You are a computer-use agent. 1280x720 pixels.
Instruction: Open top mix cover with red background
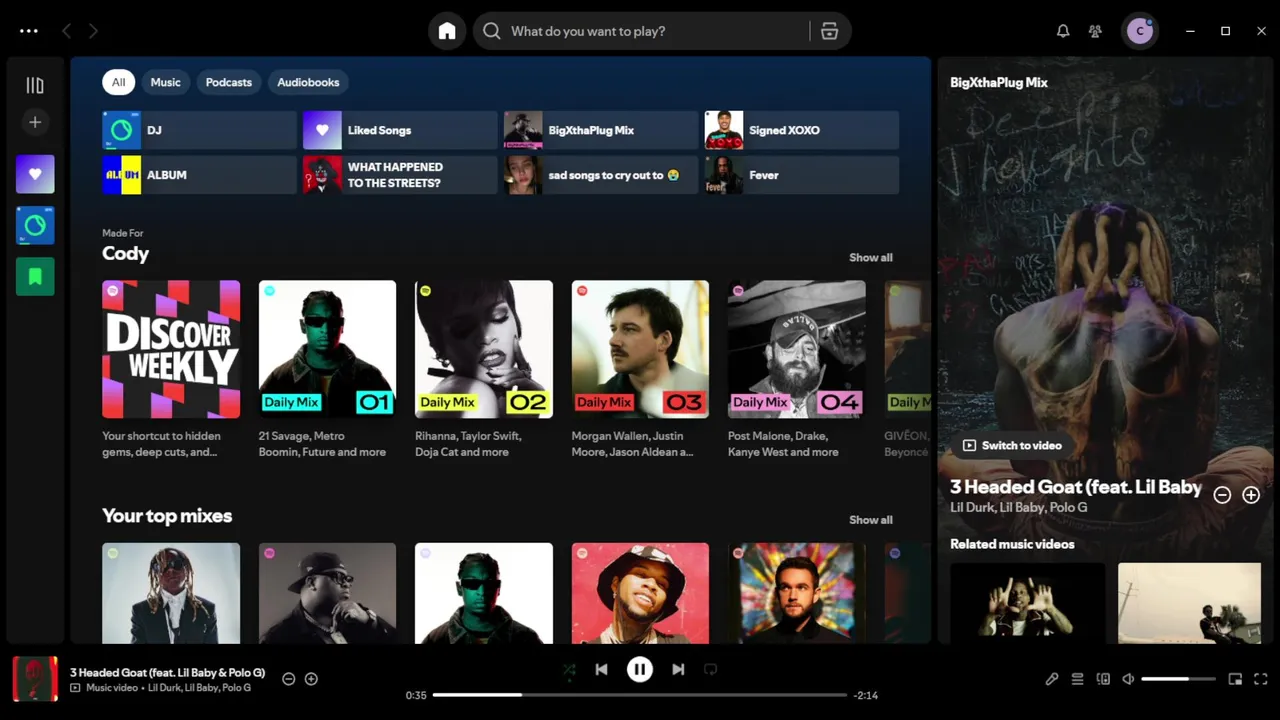[x=640, y=593]
